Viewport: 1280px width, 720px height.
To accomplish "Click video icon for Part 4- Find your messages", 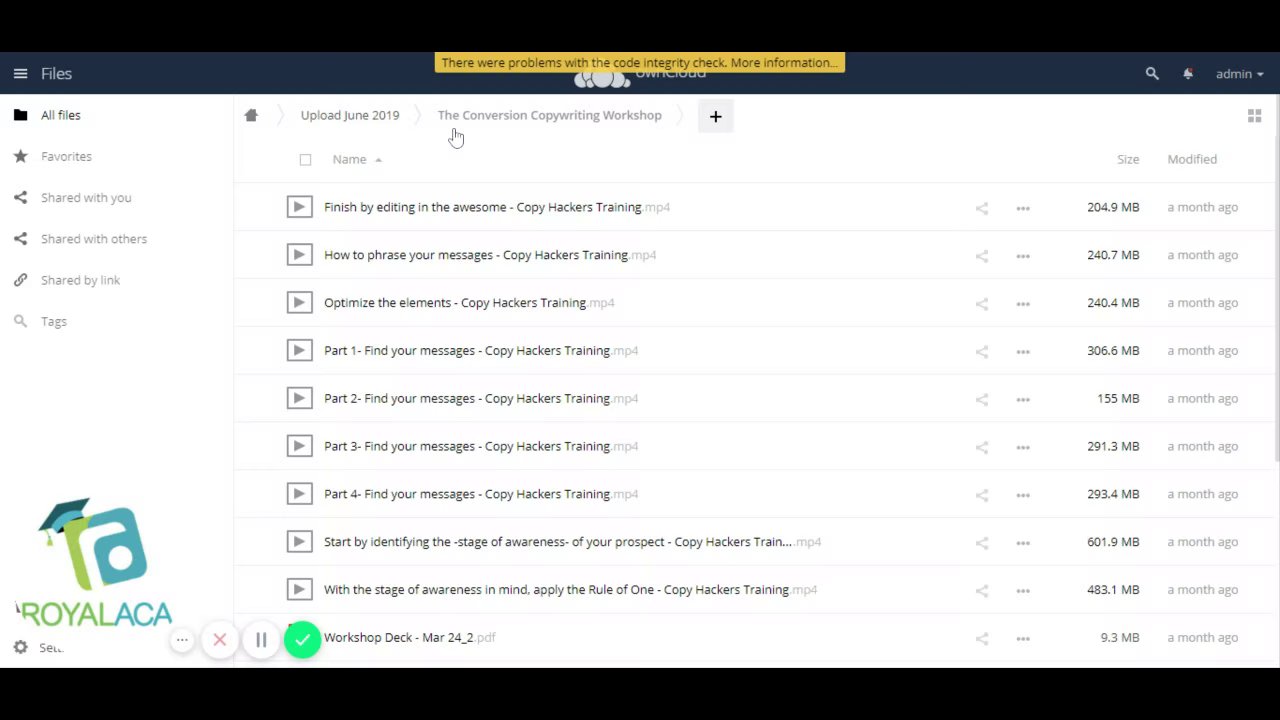I will (299, 494).
